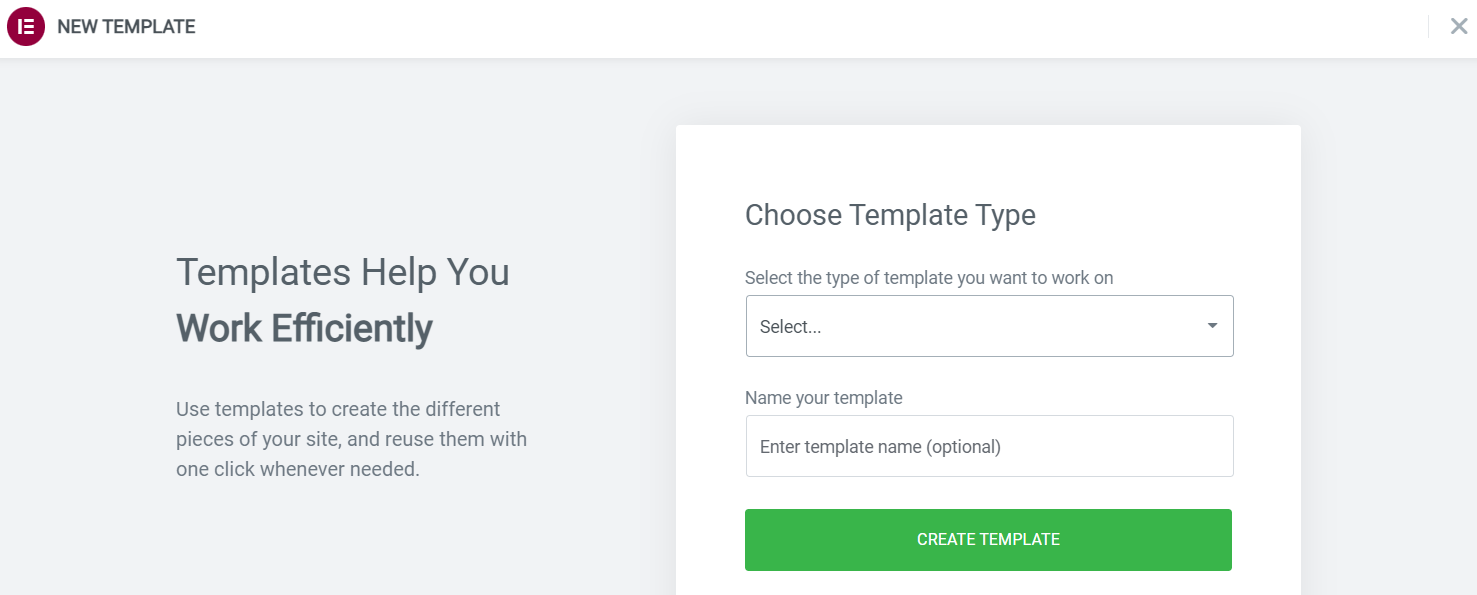The width and height of the screenshot is (1477, 595).
Task: Click the 'Name your template' label
Action: click(x=824, y=398)
